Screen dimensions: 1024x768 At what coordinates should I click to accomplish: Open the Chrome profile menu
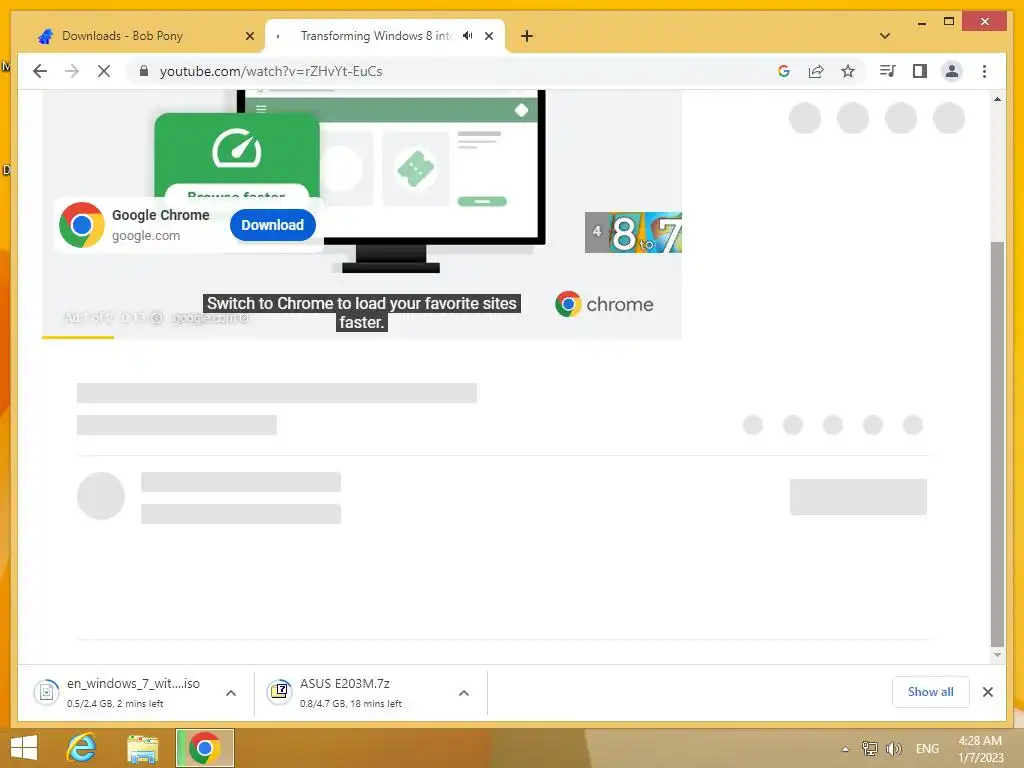(952, 71)
